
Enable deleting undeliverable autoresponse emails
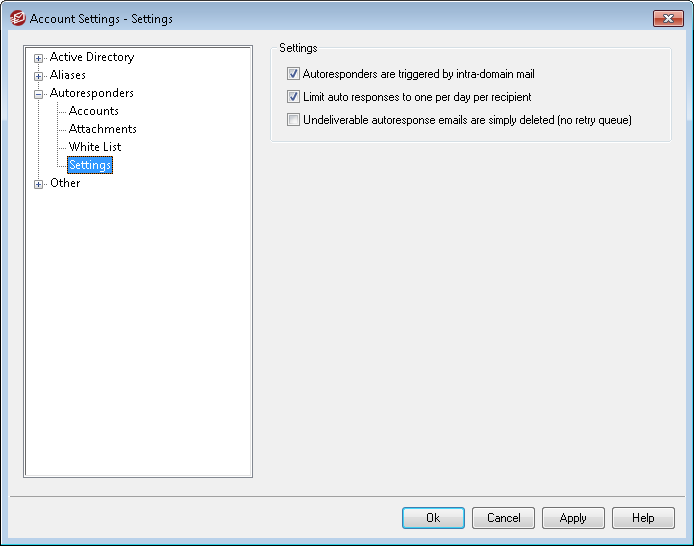(293, 120)
